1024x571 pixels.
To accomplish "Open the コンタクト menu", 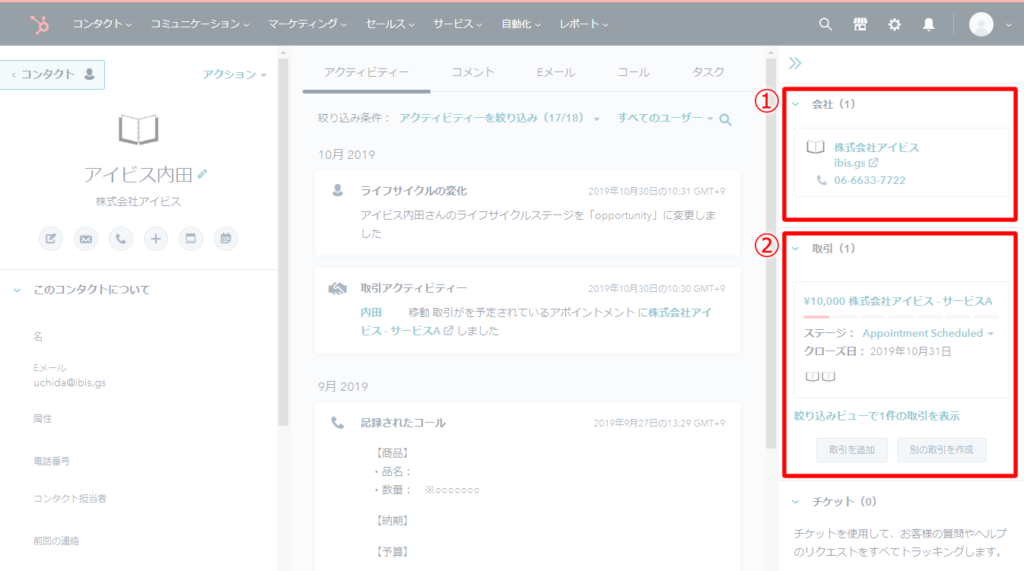I will (102, 24).
